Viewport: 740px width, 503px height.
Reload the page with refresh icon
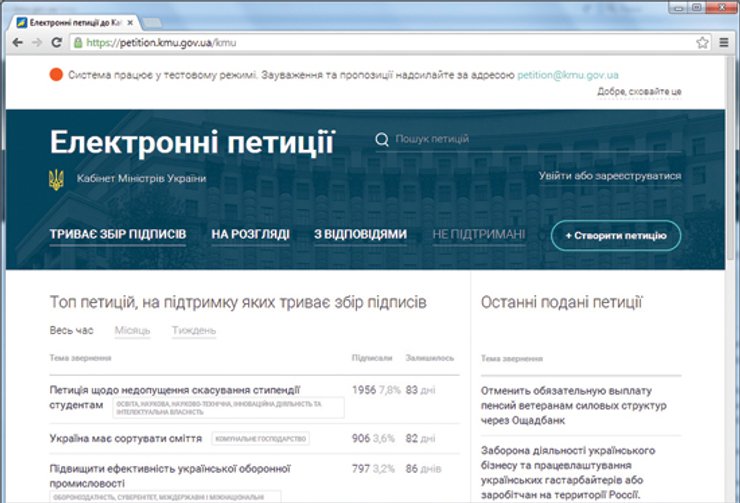(56, 43)
